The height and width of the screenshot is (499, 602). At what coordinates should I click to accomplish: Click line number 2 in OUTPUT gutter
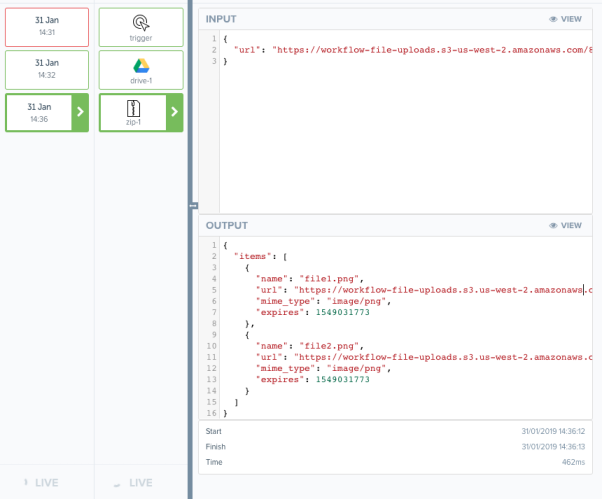[x=213, y=256]
